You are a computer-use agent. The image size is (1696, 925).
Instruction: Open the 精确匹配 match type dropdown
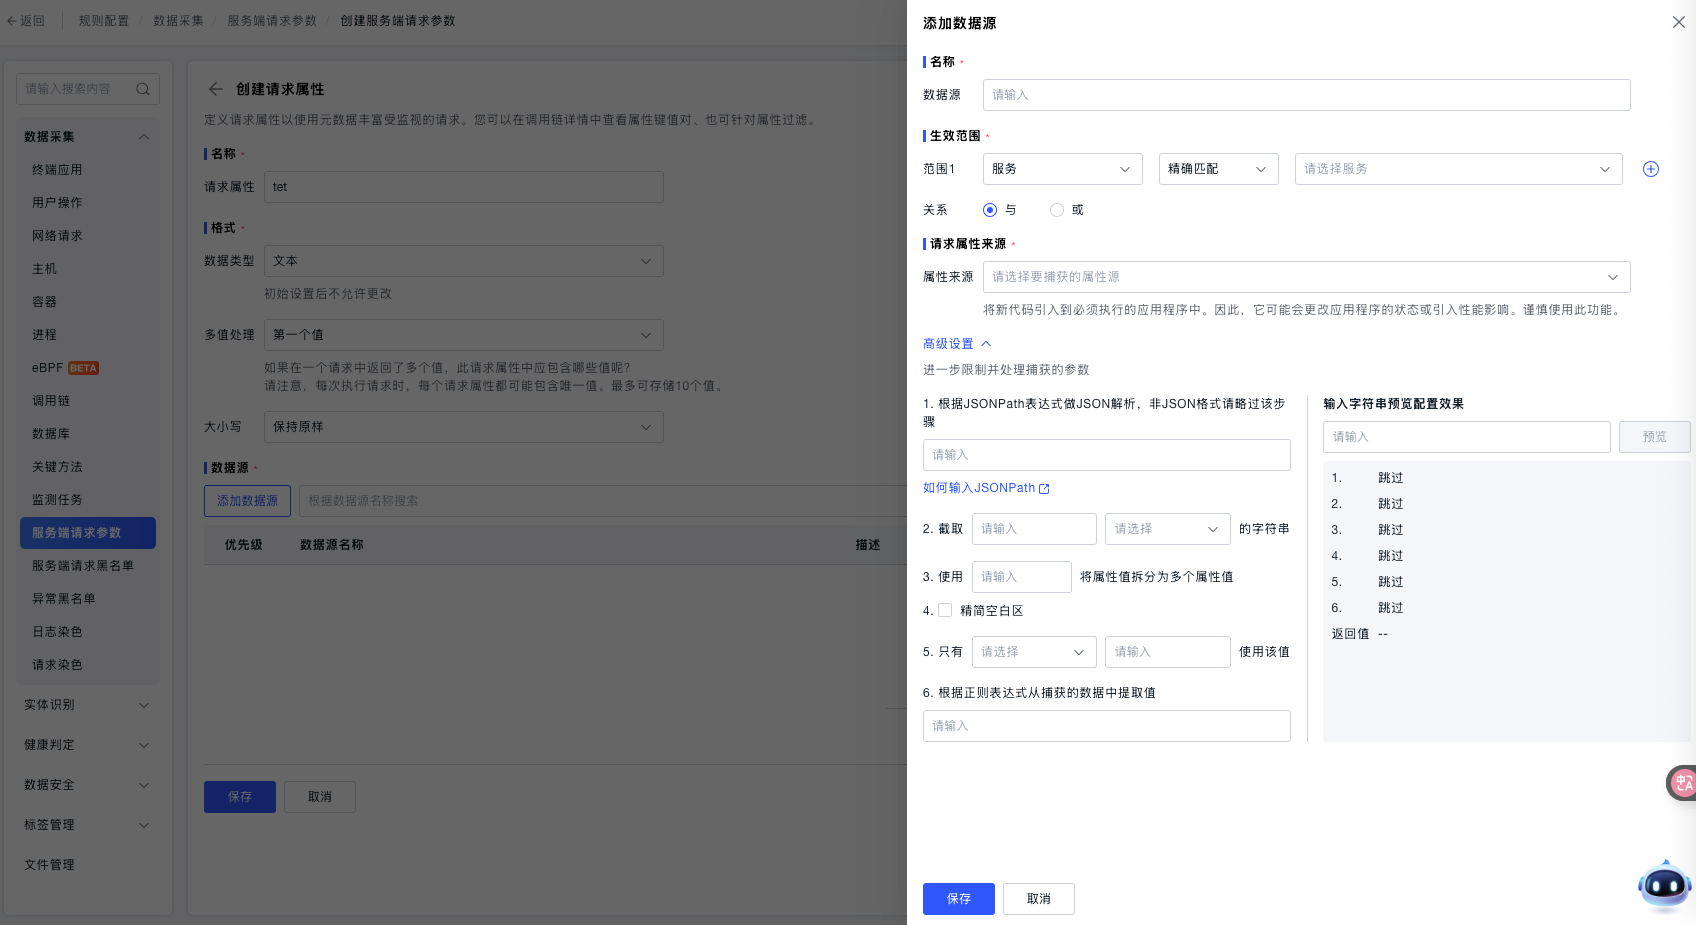[1218, 169]
